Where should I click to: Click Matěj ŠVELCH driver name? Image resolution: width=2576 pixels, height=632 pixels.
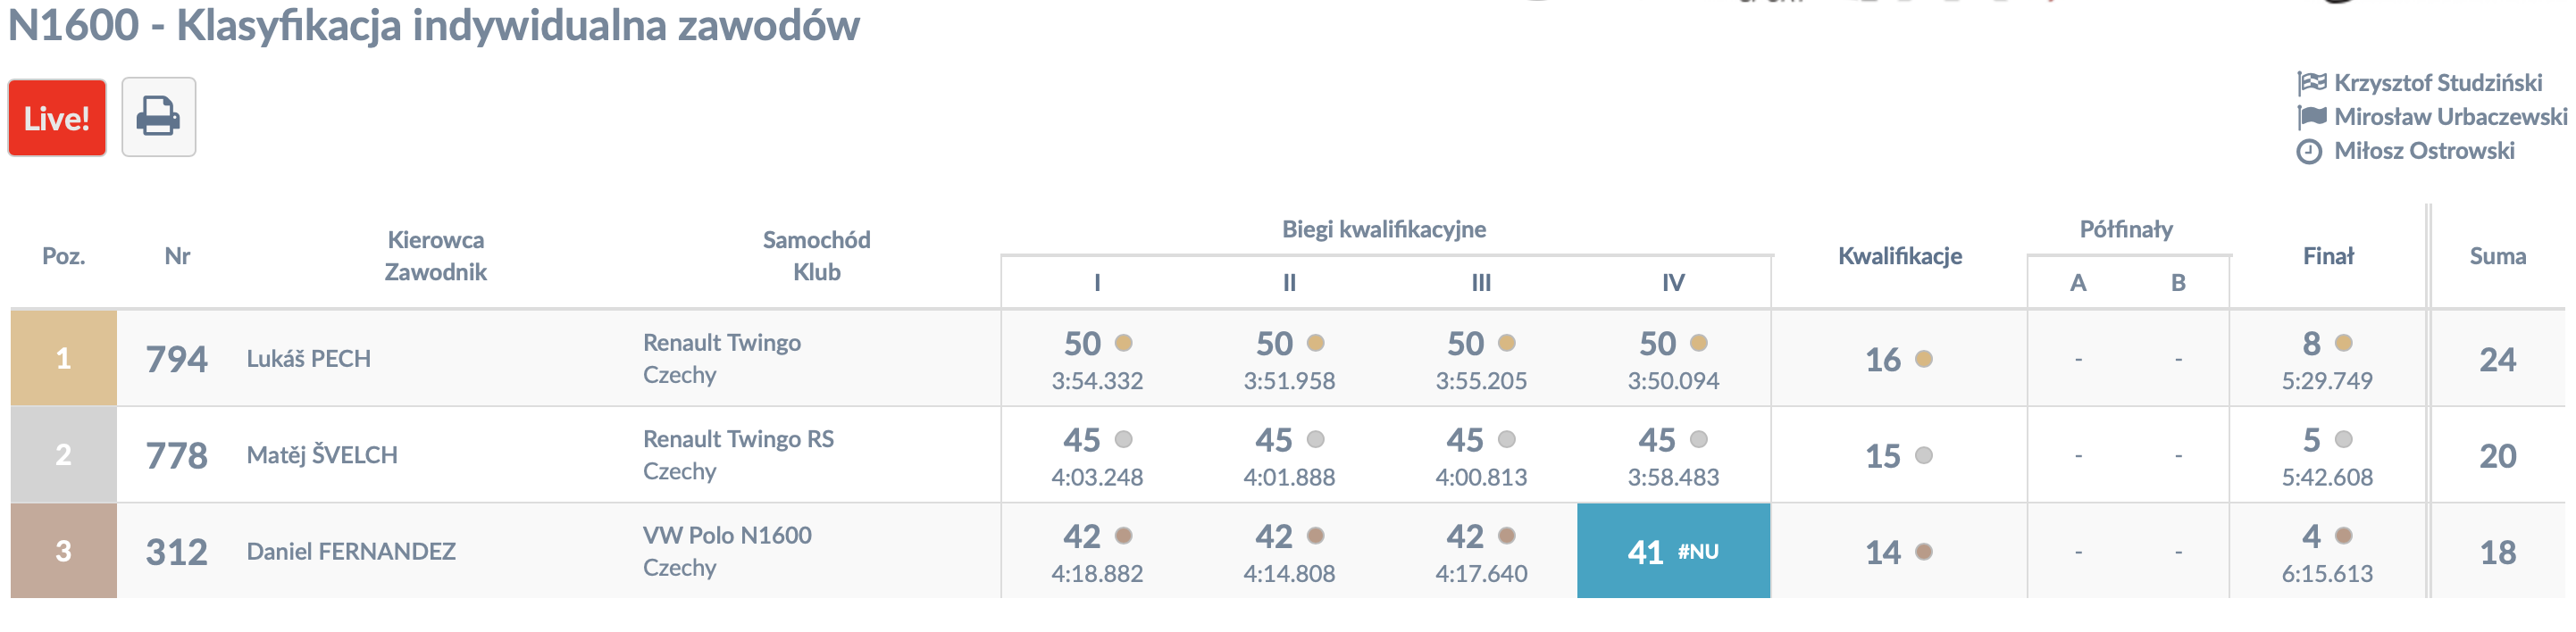[321, 454]
